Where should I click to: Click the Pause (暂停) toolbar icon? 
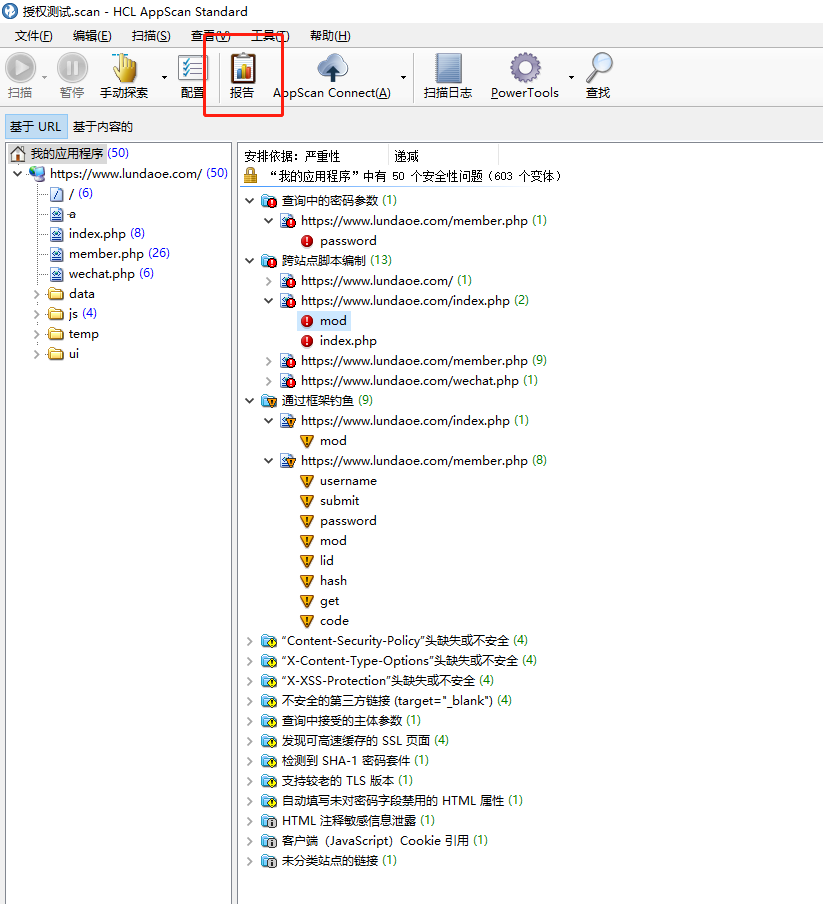72,68
